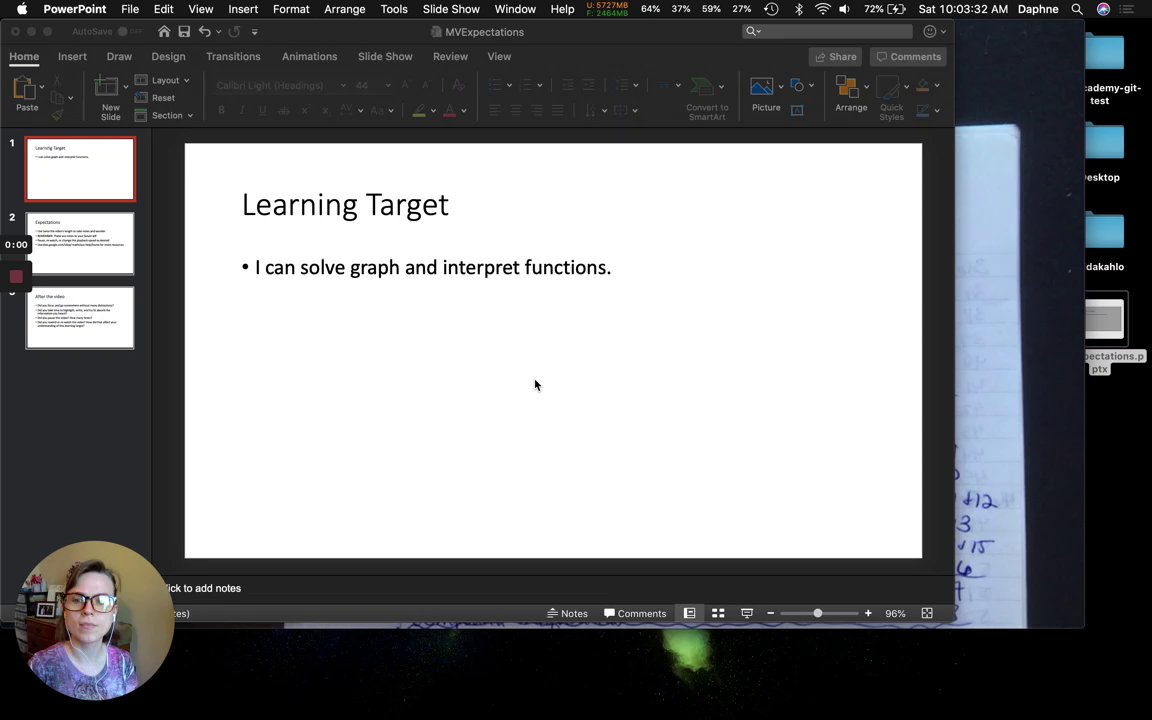
Task: Click the zoom slider handle
Action: pyautogui.click(x=817, y=613)
